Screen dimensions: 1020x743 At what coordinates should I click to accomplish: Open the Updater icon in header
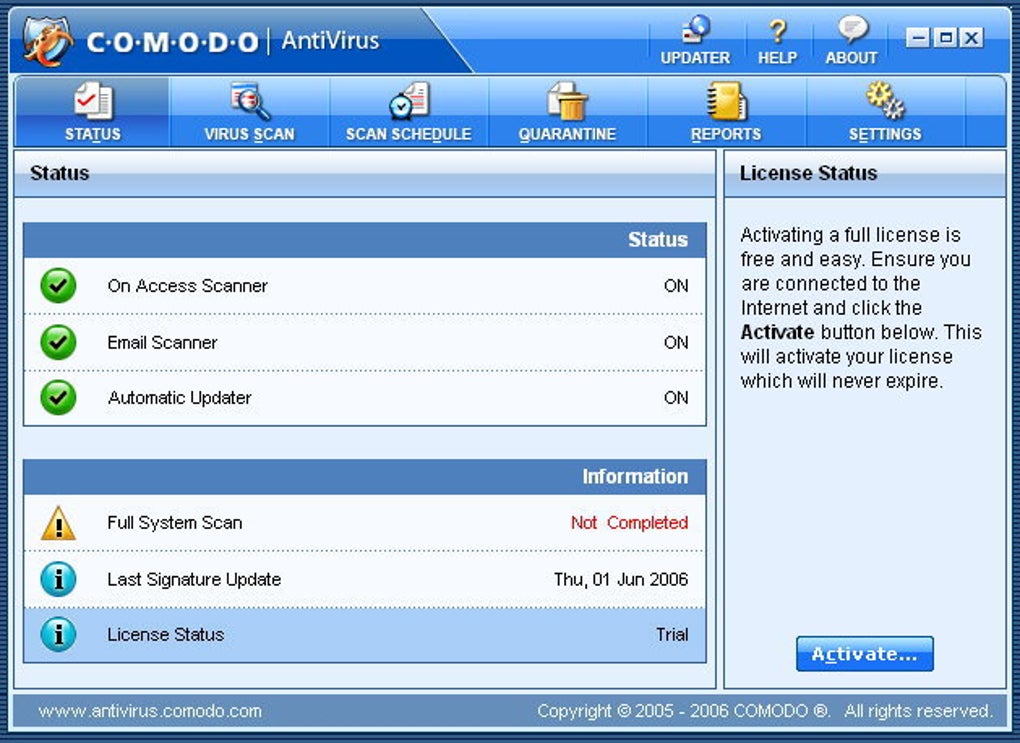695,30
